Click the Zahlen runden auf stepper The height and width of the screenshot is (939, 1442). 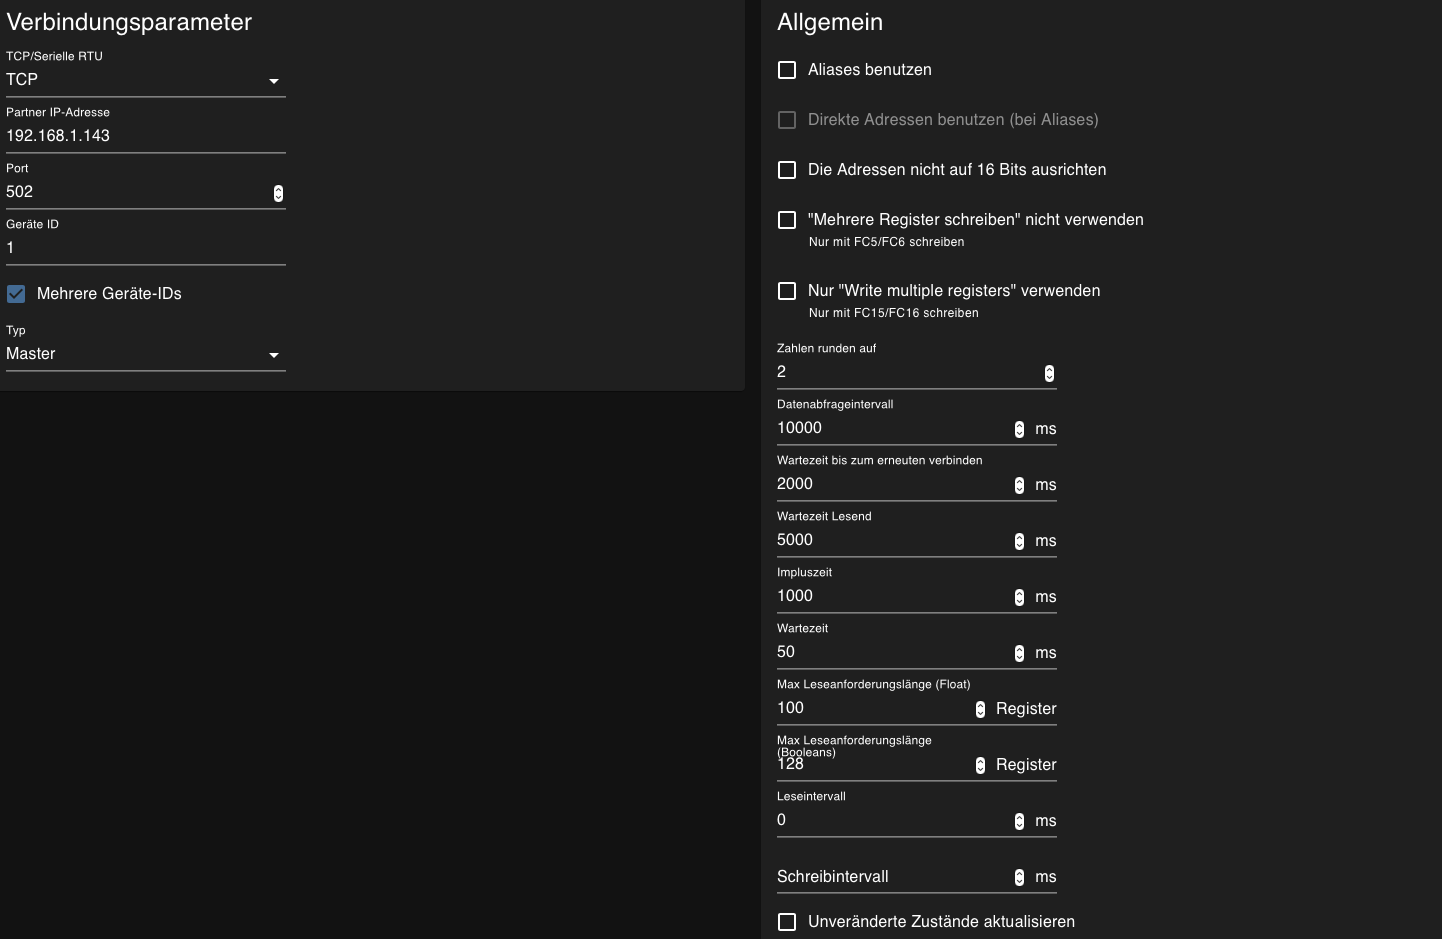[1049, 373]
